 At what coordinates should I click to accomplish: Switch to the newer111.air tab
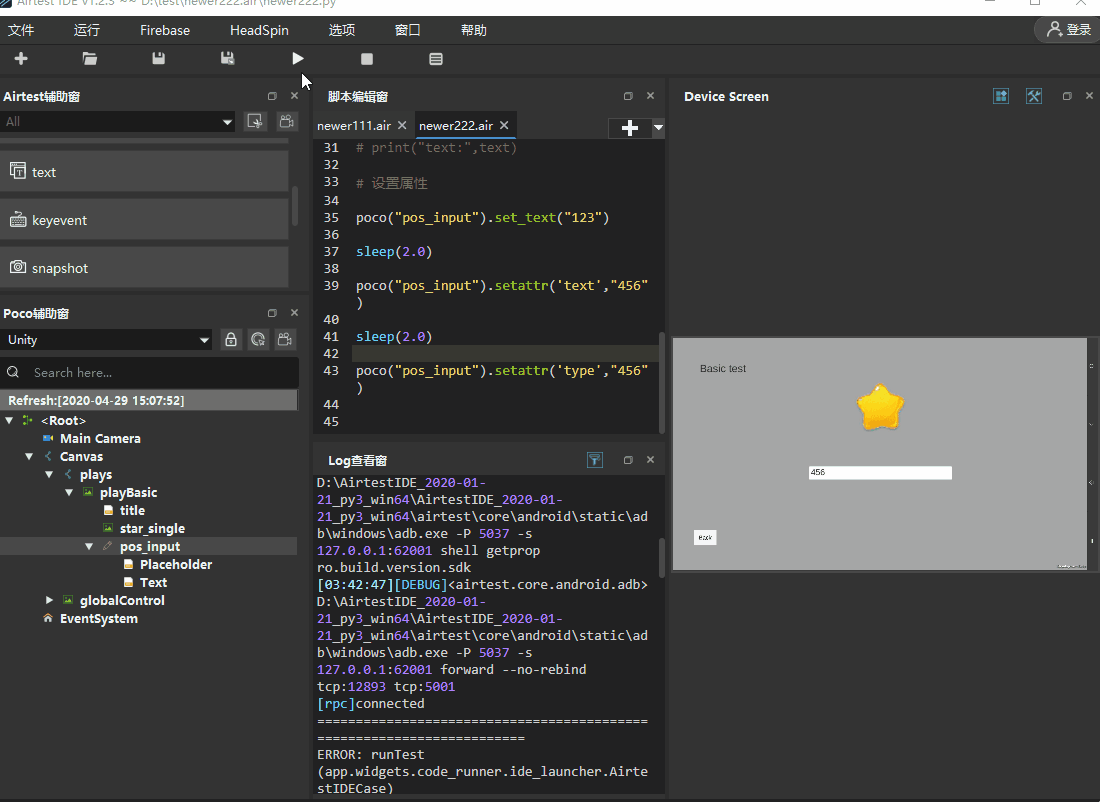pos(353,126)
